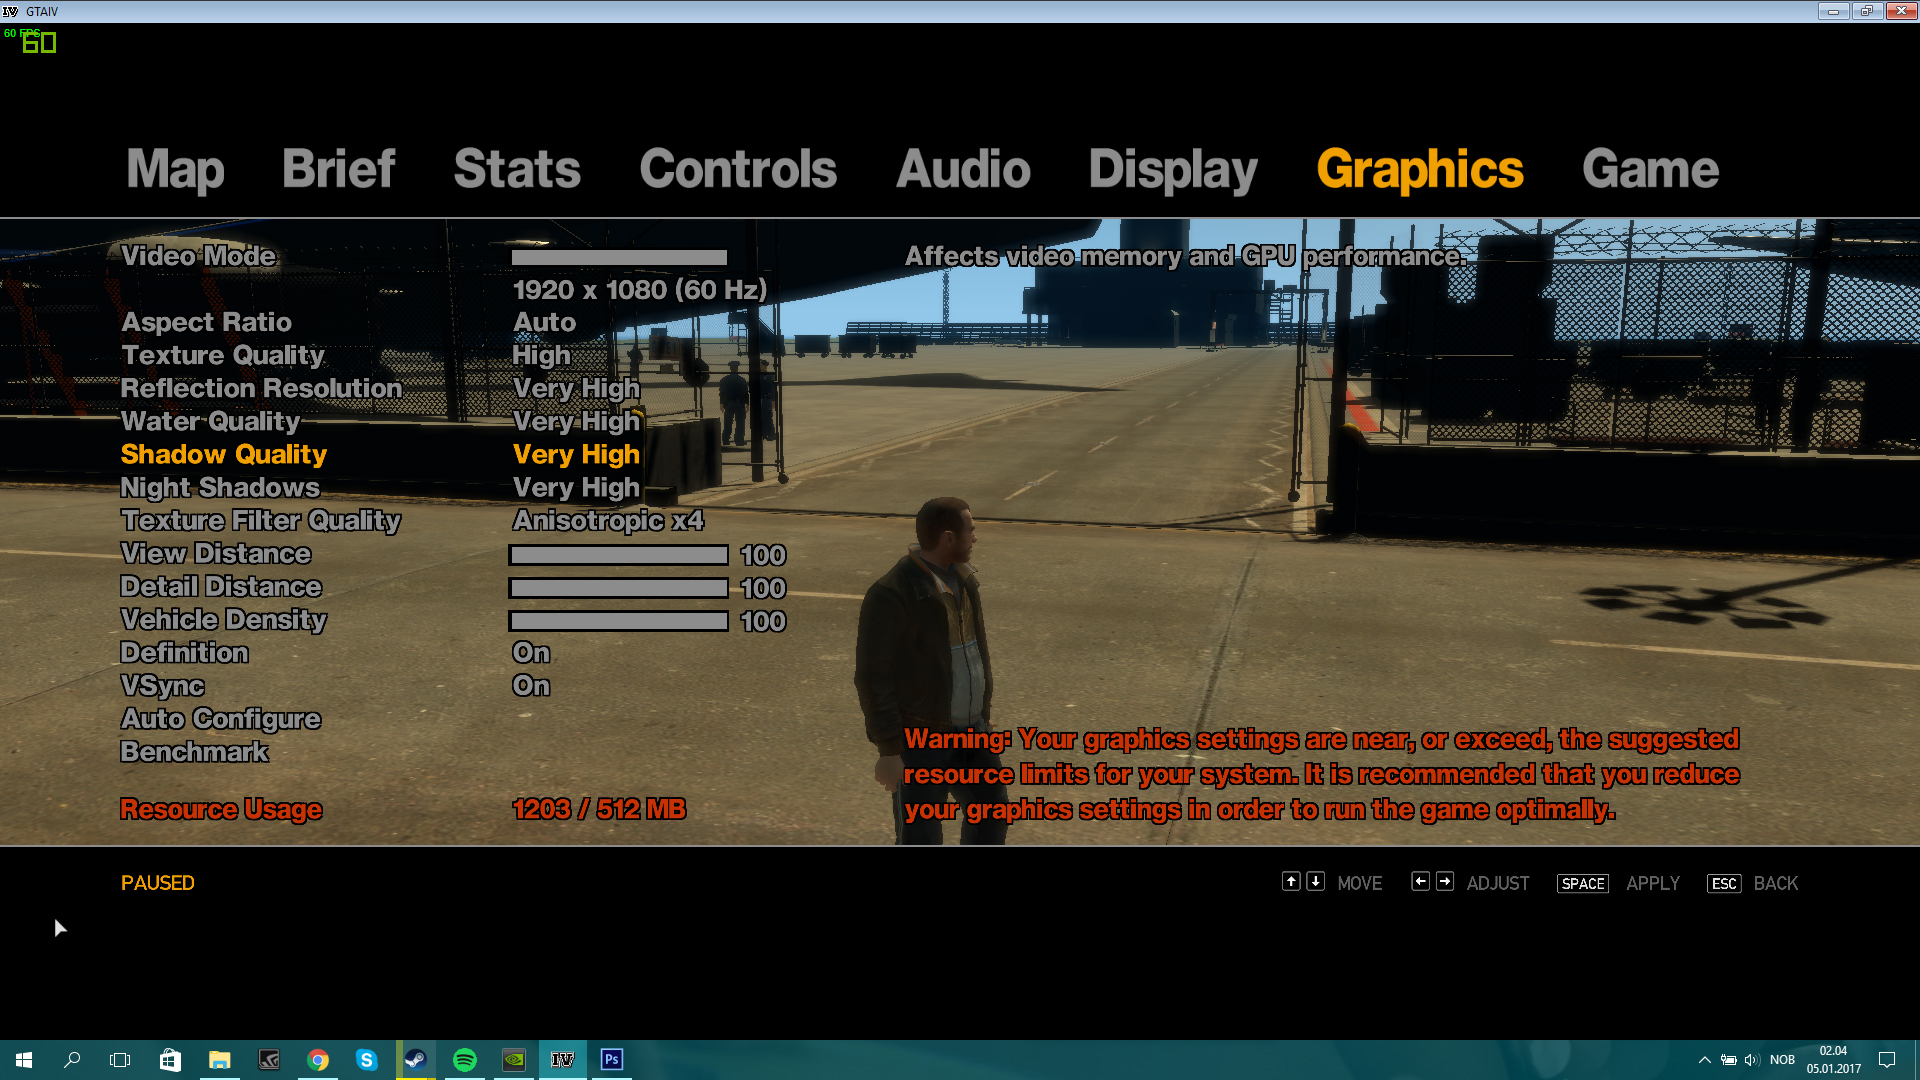The image size is (1920, 1080).
Task: Select the Graphics tab
Action: click(x=1420, y=170)
